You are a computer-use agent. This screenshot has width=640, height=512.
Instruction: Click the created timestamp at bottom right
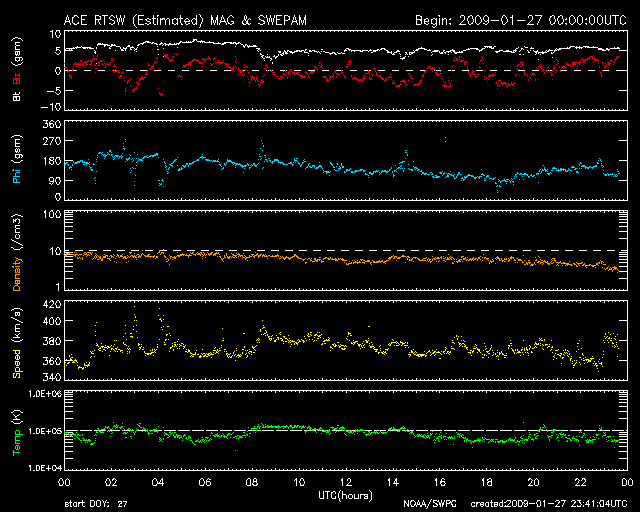(x=543, y=504)
